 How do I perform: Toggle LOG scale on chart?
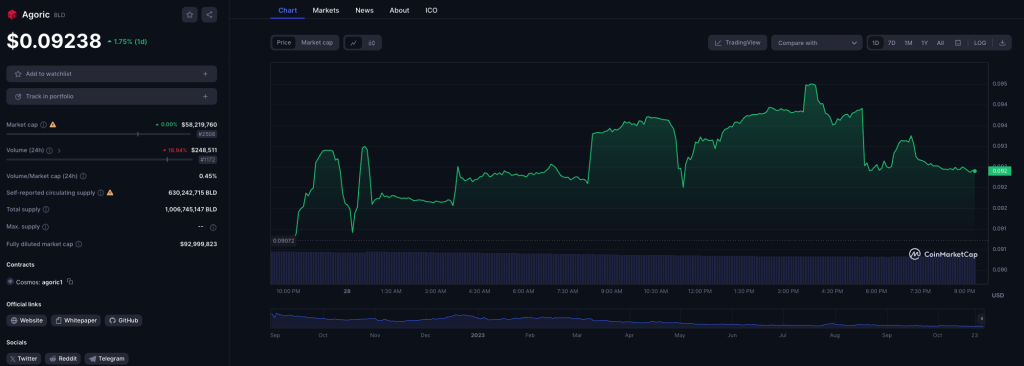click(980, 42)
